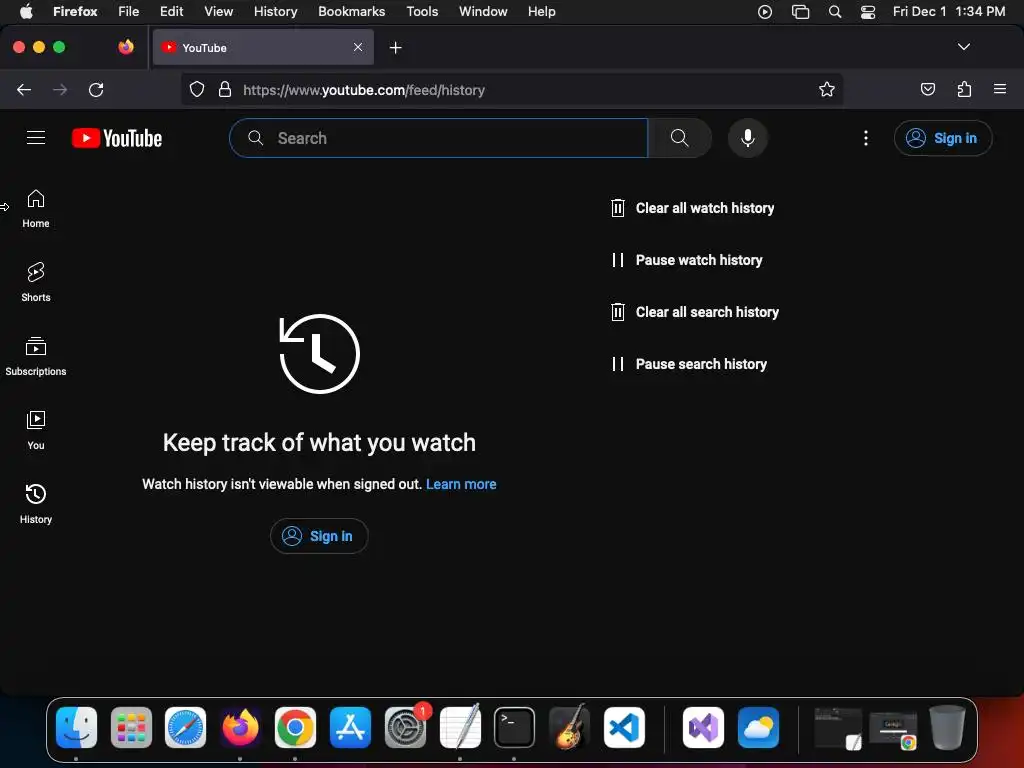Open YouTube settings three-dot menu
Screen dimensions: 1024x768
point(865,138)
